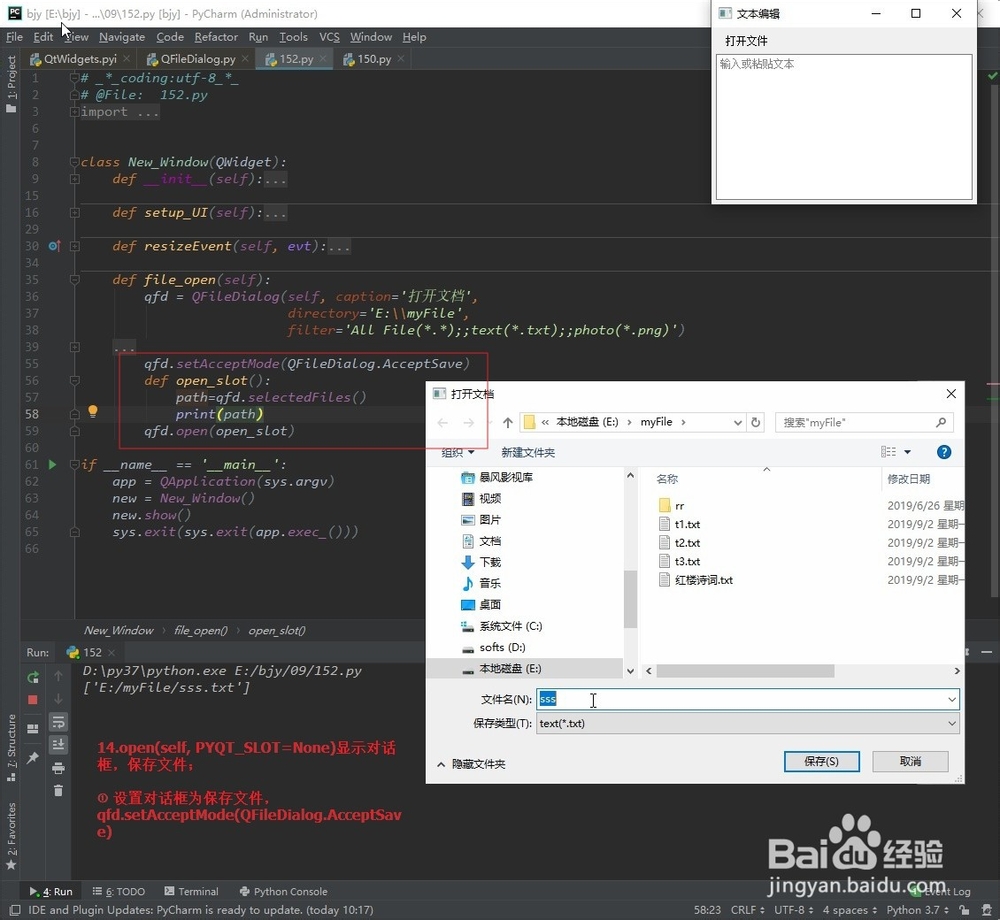Click the Project tool window sidebar button
The width and height of the screenshot is (1000, 920).
tap(11, 84)
